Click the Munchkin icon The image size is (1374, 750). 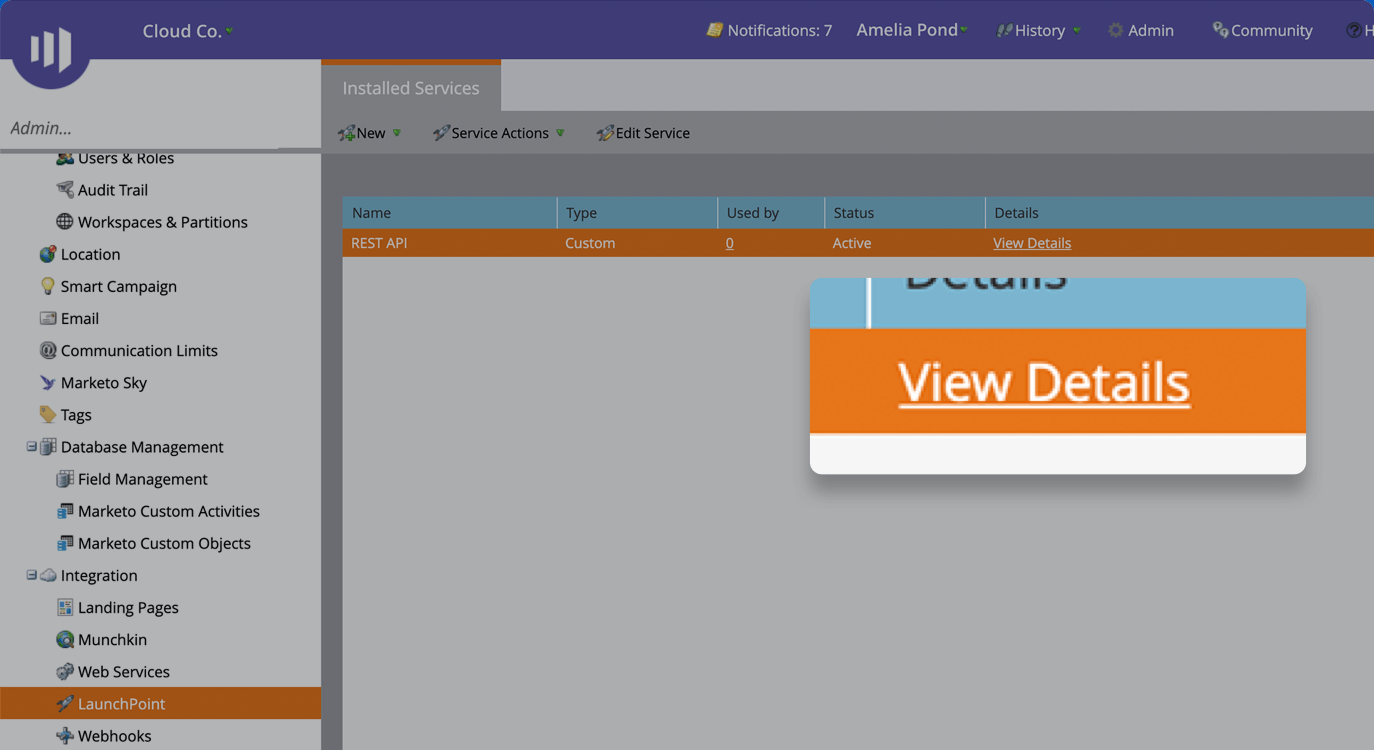(65, 639)
